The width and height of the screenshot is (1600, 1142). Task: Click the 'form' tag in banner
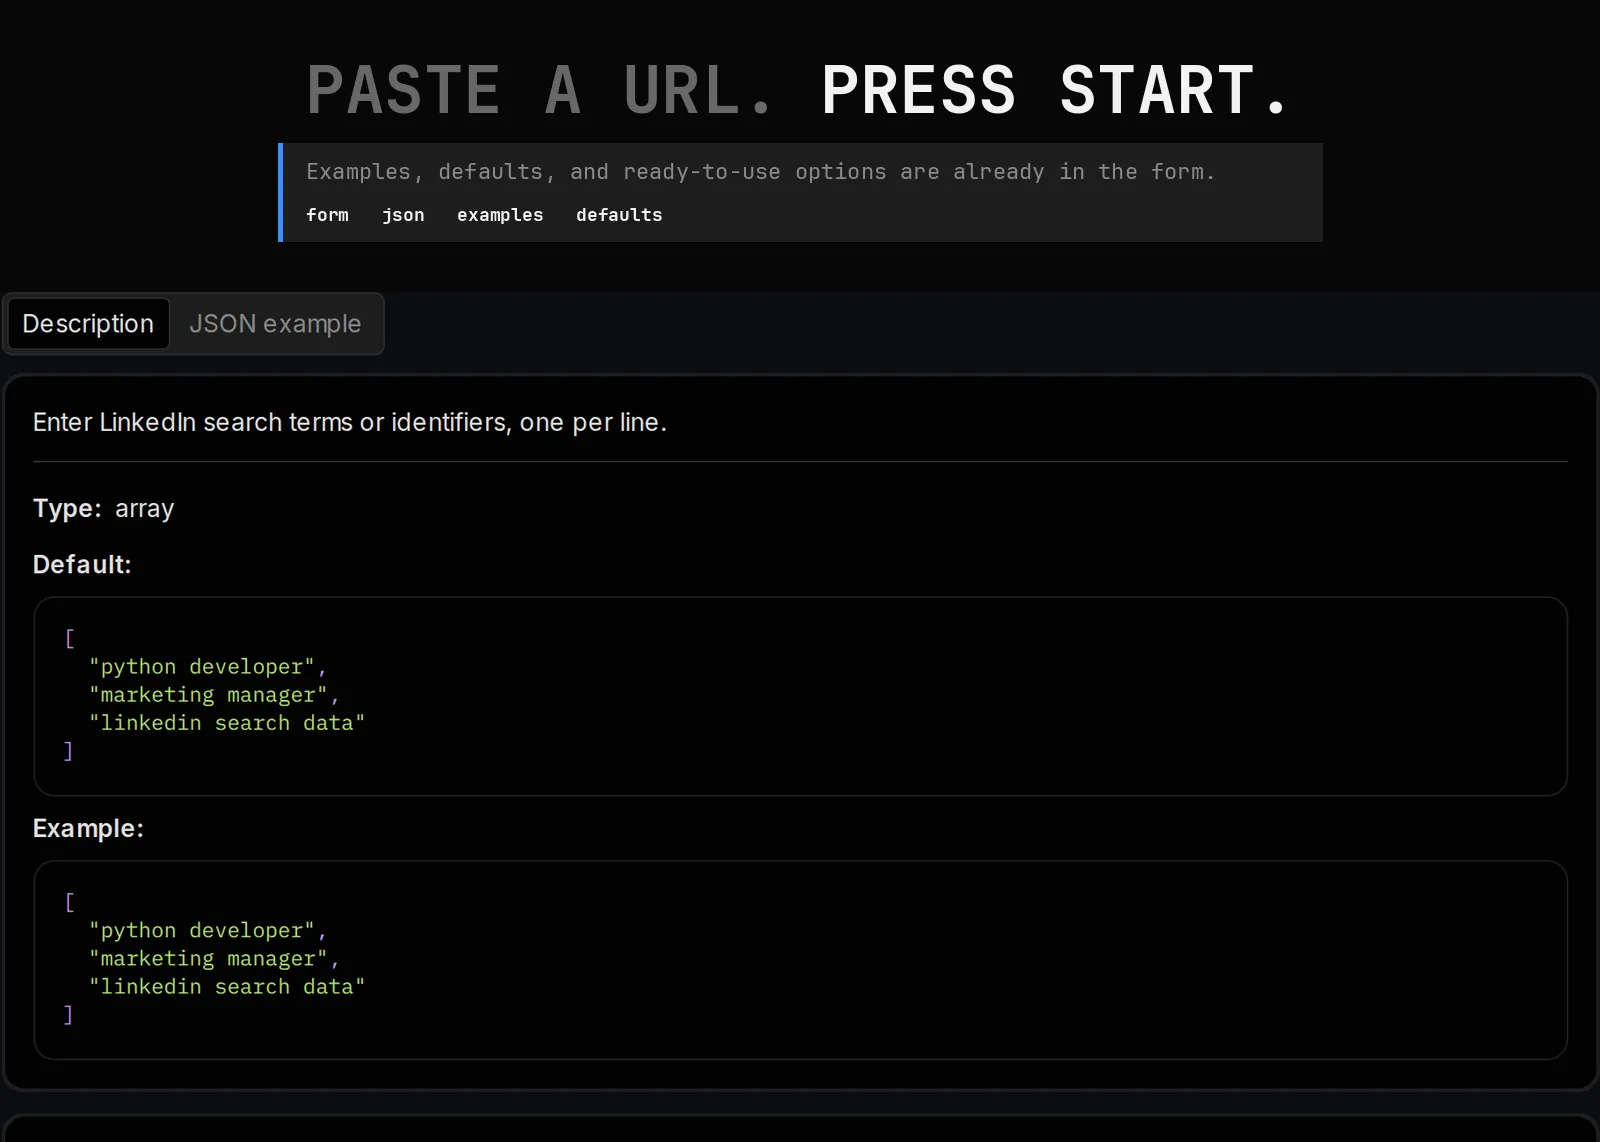pyautogui.click(x=327, y=215)
